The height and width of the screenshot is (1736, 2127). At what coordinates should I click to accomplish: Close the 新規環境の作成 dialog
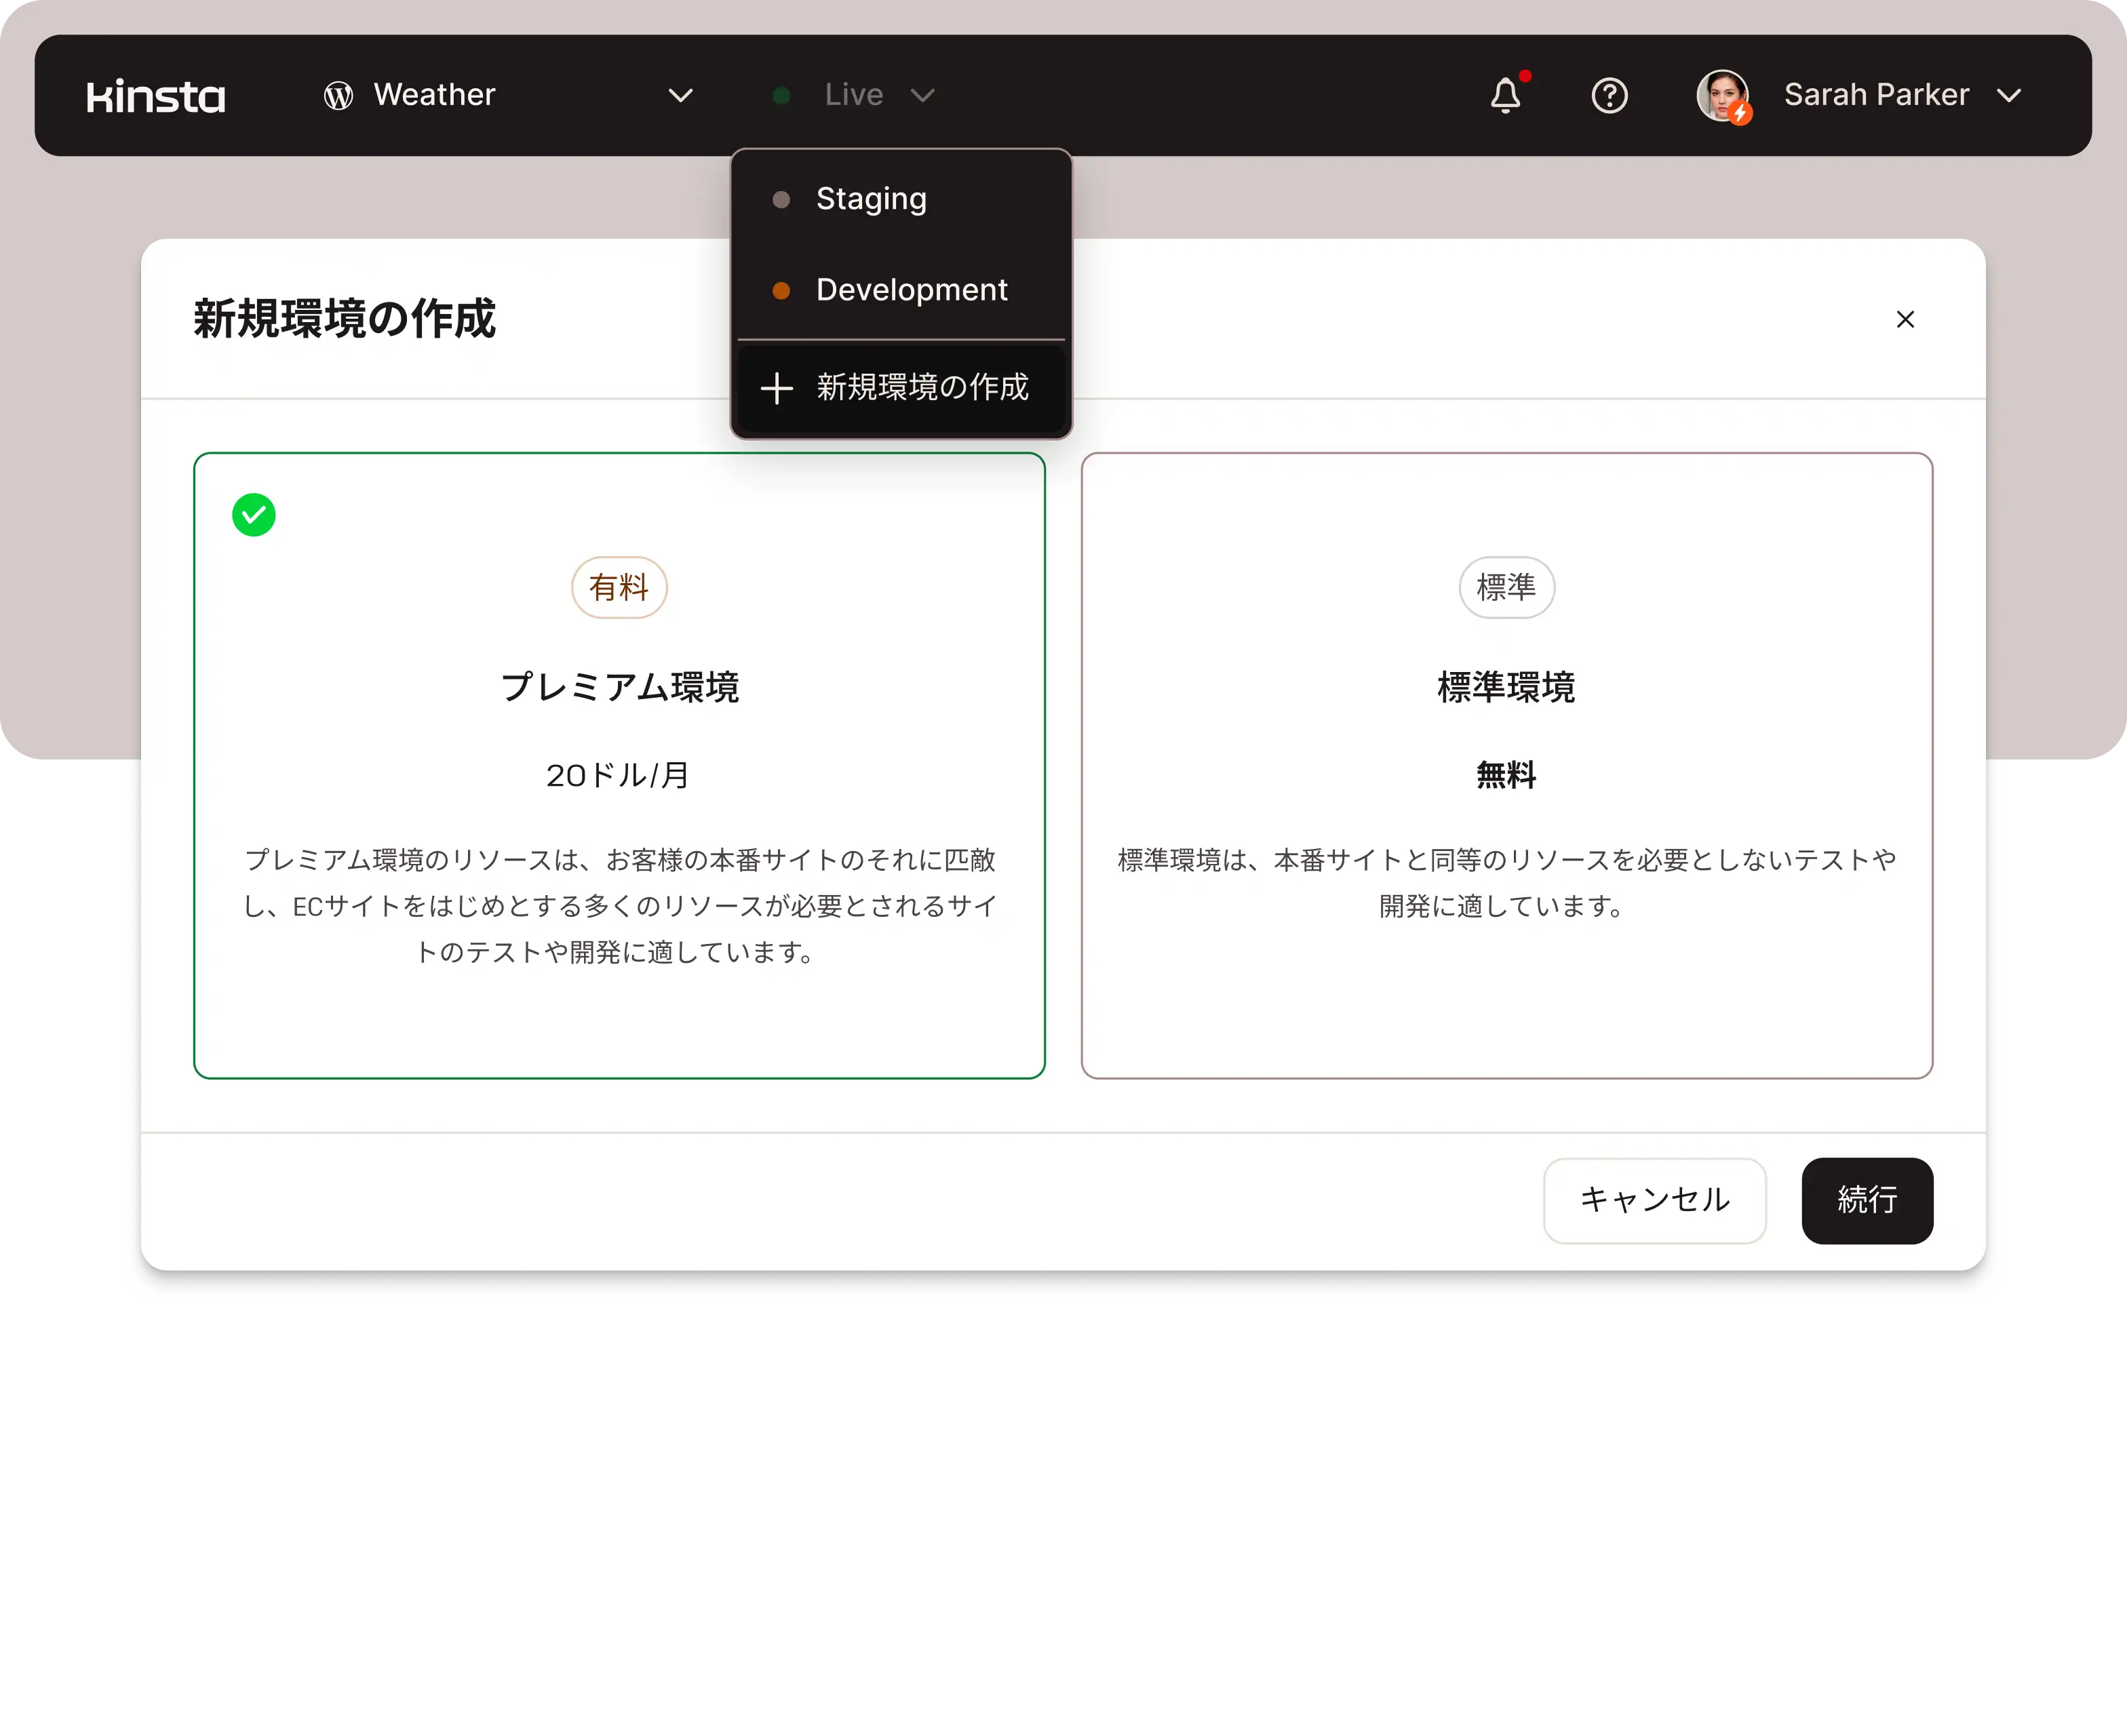coord(1905,319)
